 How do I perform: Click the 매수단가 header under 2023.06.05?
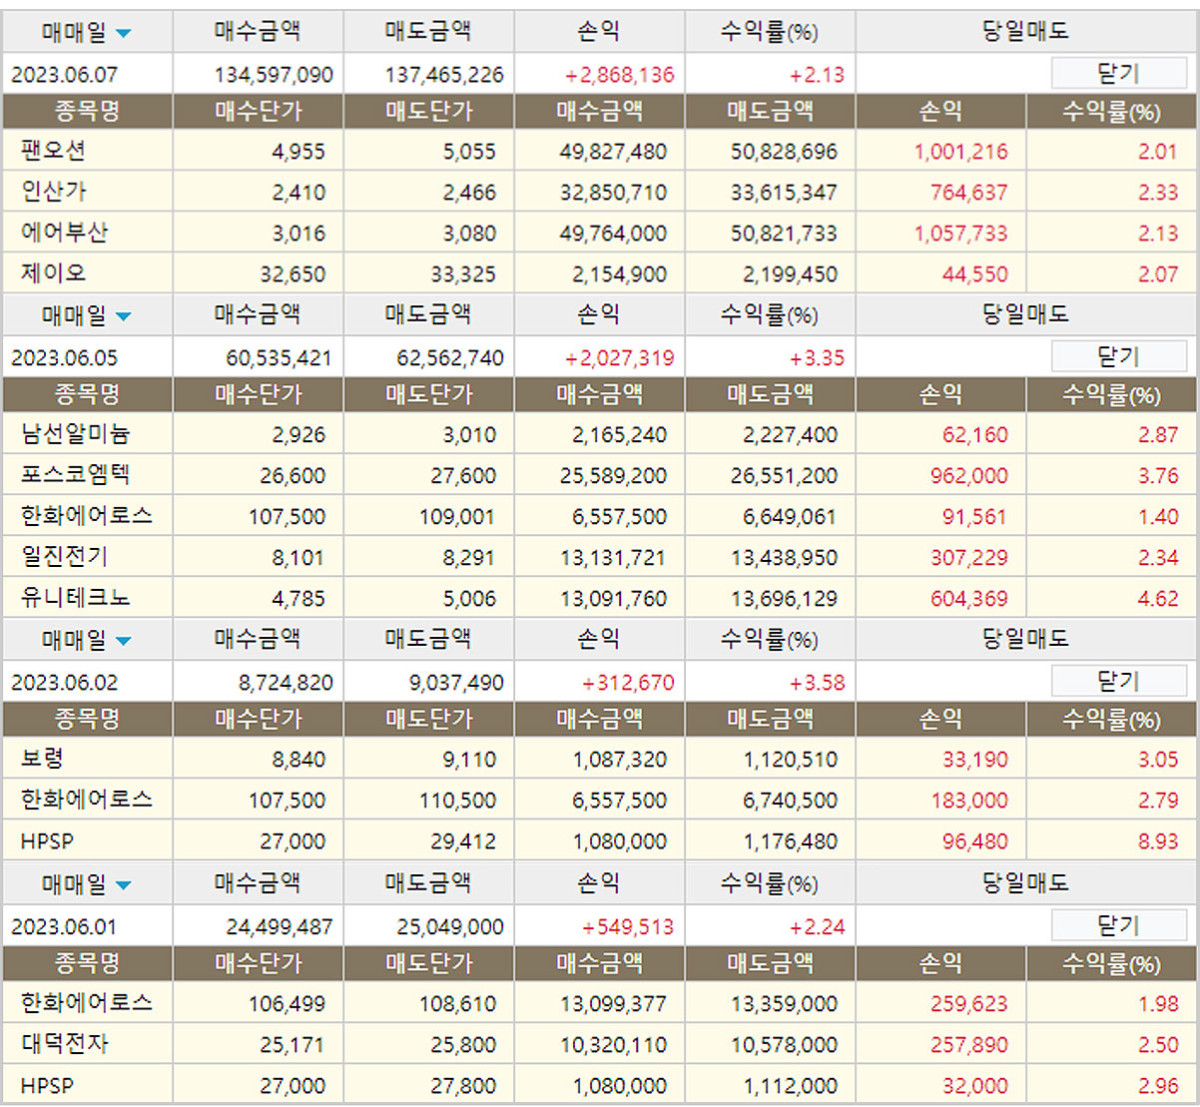[258, 394]
